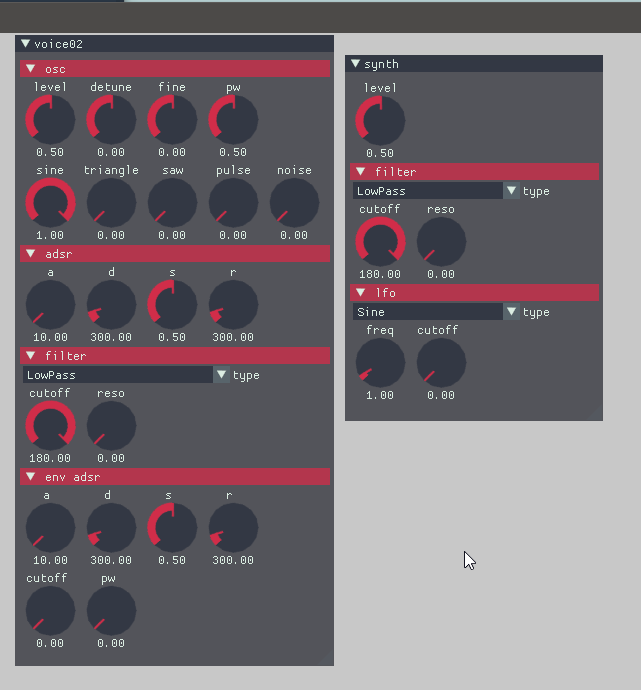Click the env adsr release 'r' knob
Viewport: 641px width, 690px height.
point(233,528)
